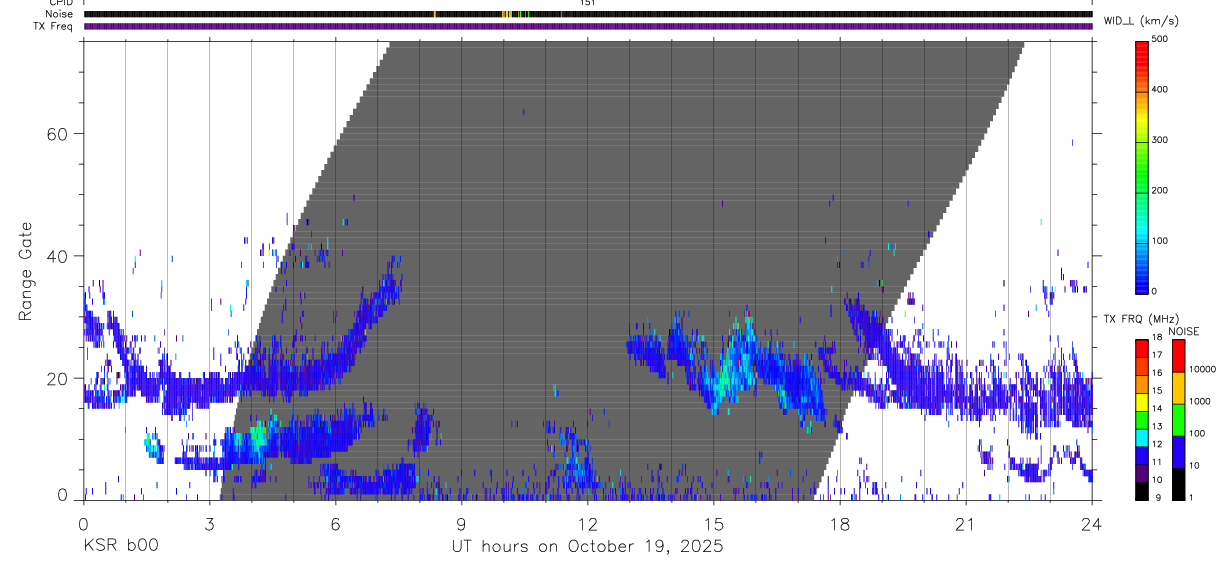Click the purple TX Freq strip above the plot
Viewport: 1228px width, 567px height.
[x=588, y=26]
